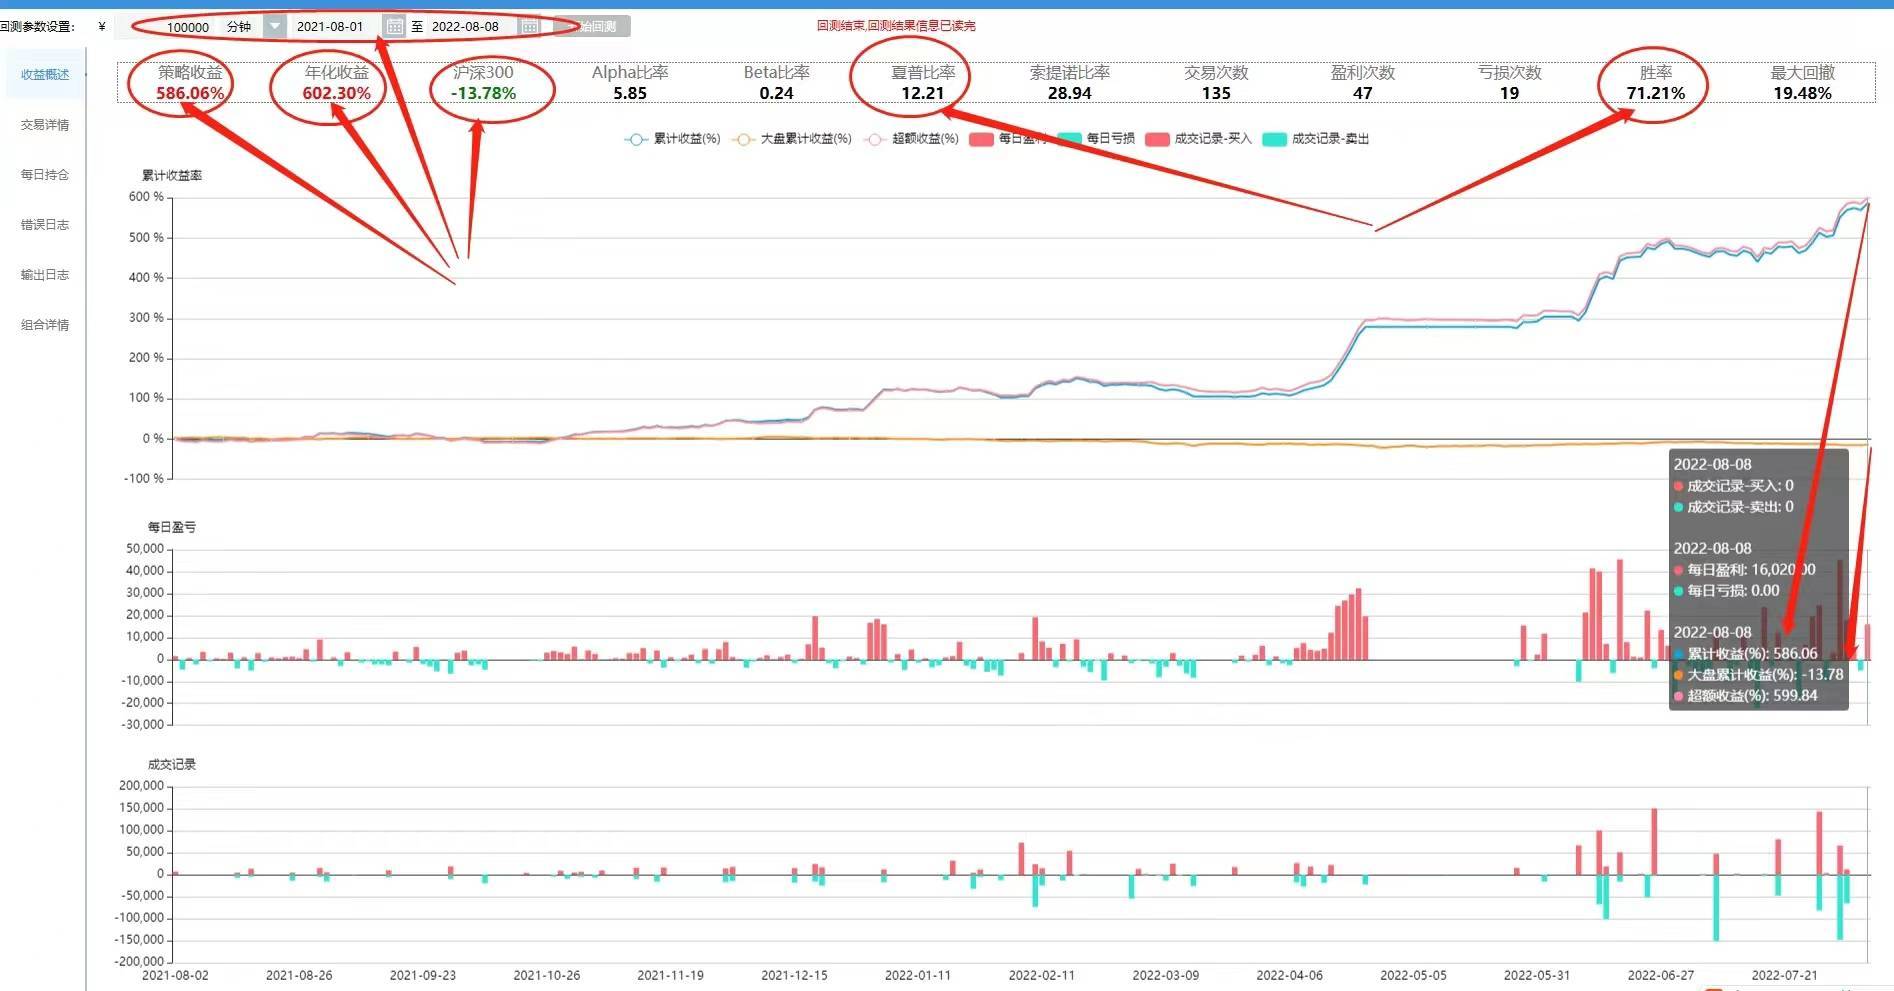Click the 亏损次数 value 19

click(x=1509, y=93)
